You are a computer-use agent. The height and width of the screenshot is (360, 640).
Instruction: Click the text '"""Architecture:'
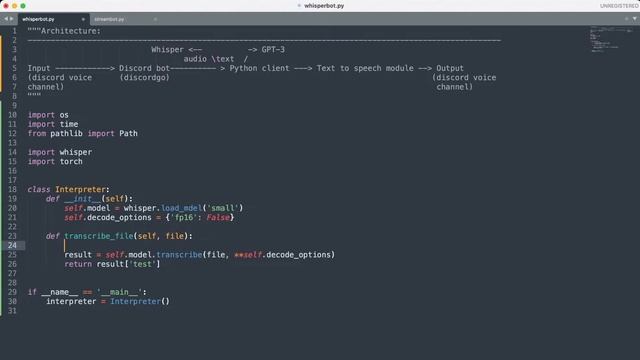pos(64,31)
